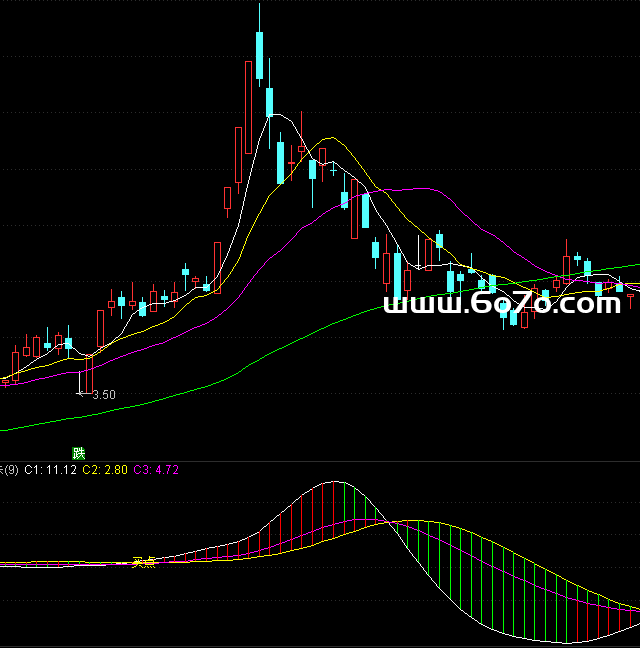Click the arrow pointing to the 3.50 low
640x648 pixels.
point(81,395)
